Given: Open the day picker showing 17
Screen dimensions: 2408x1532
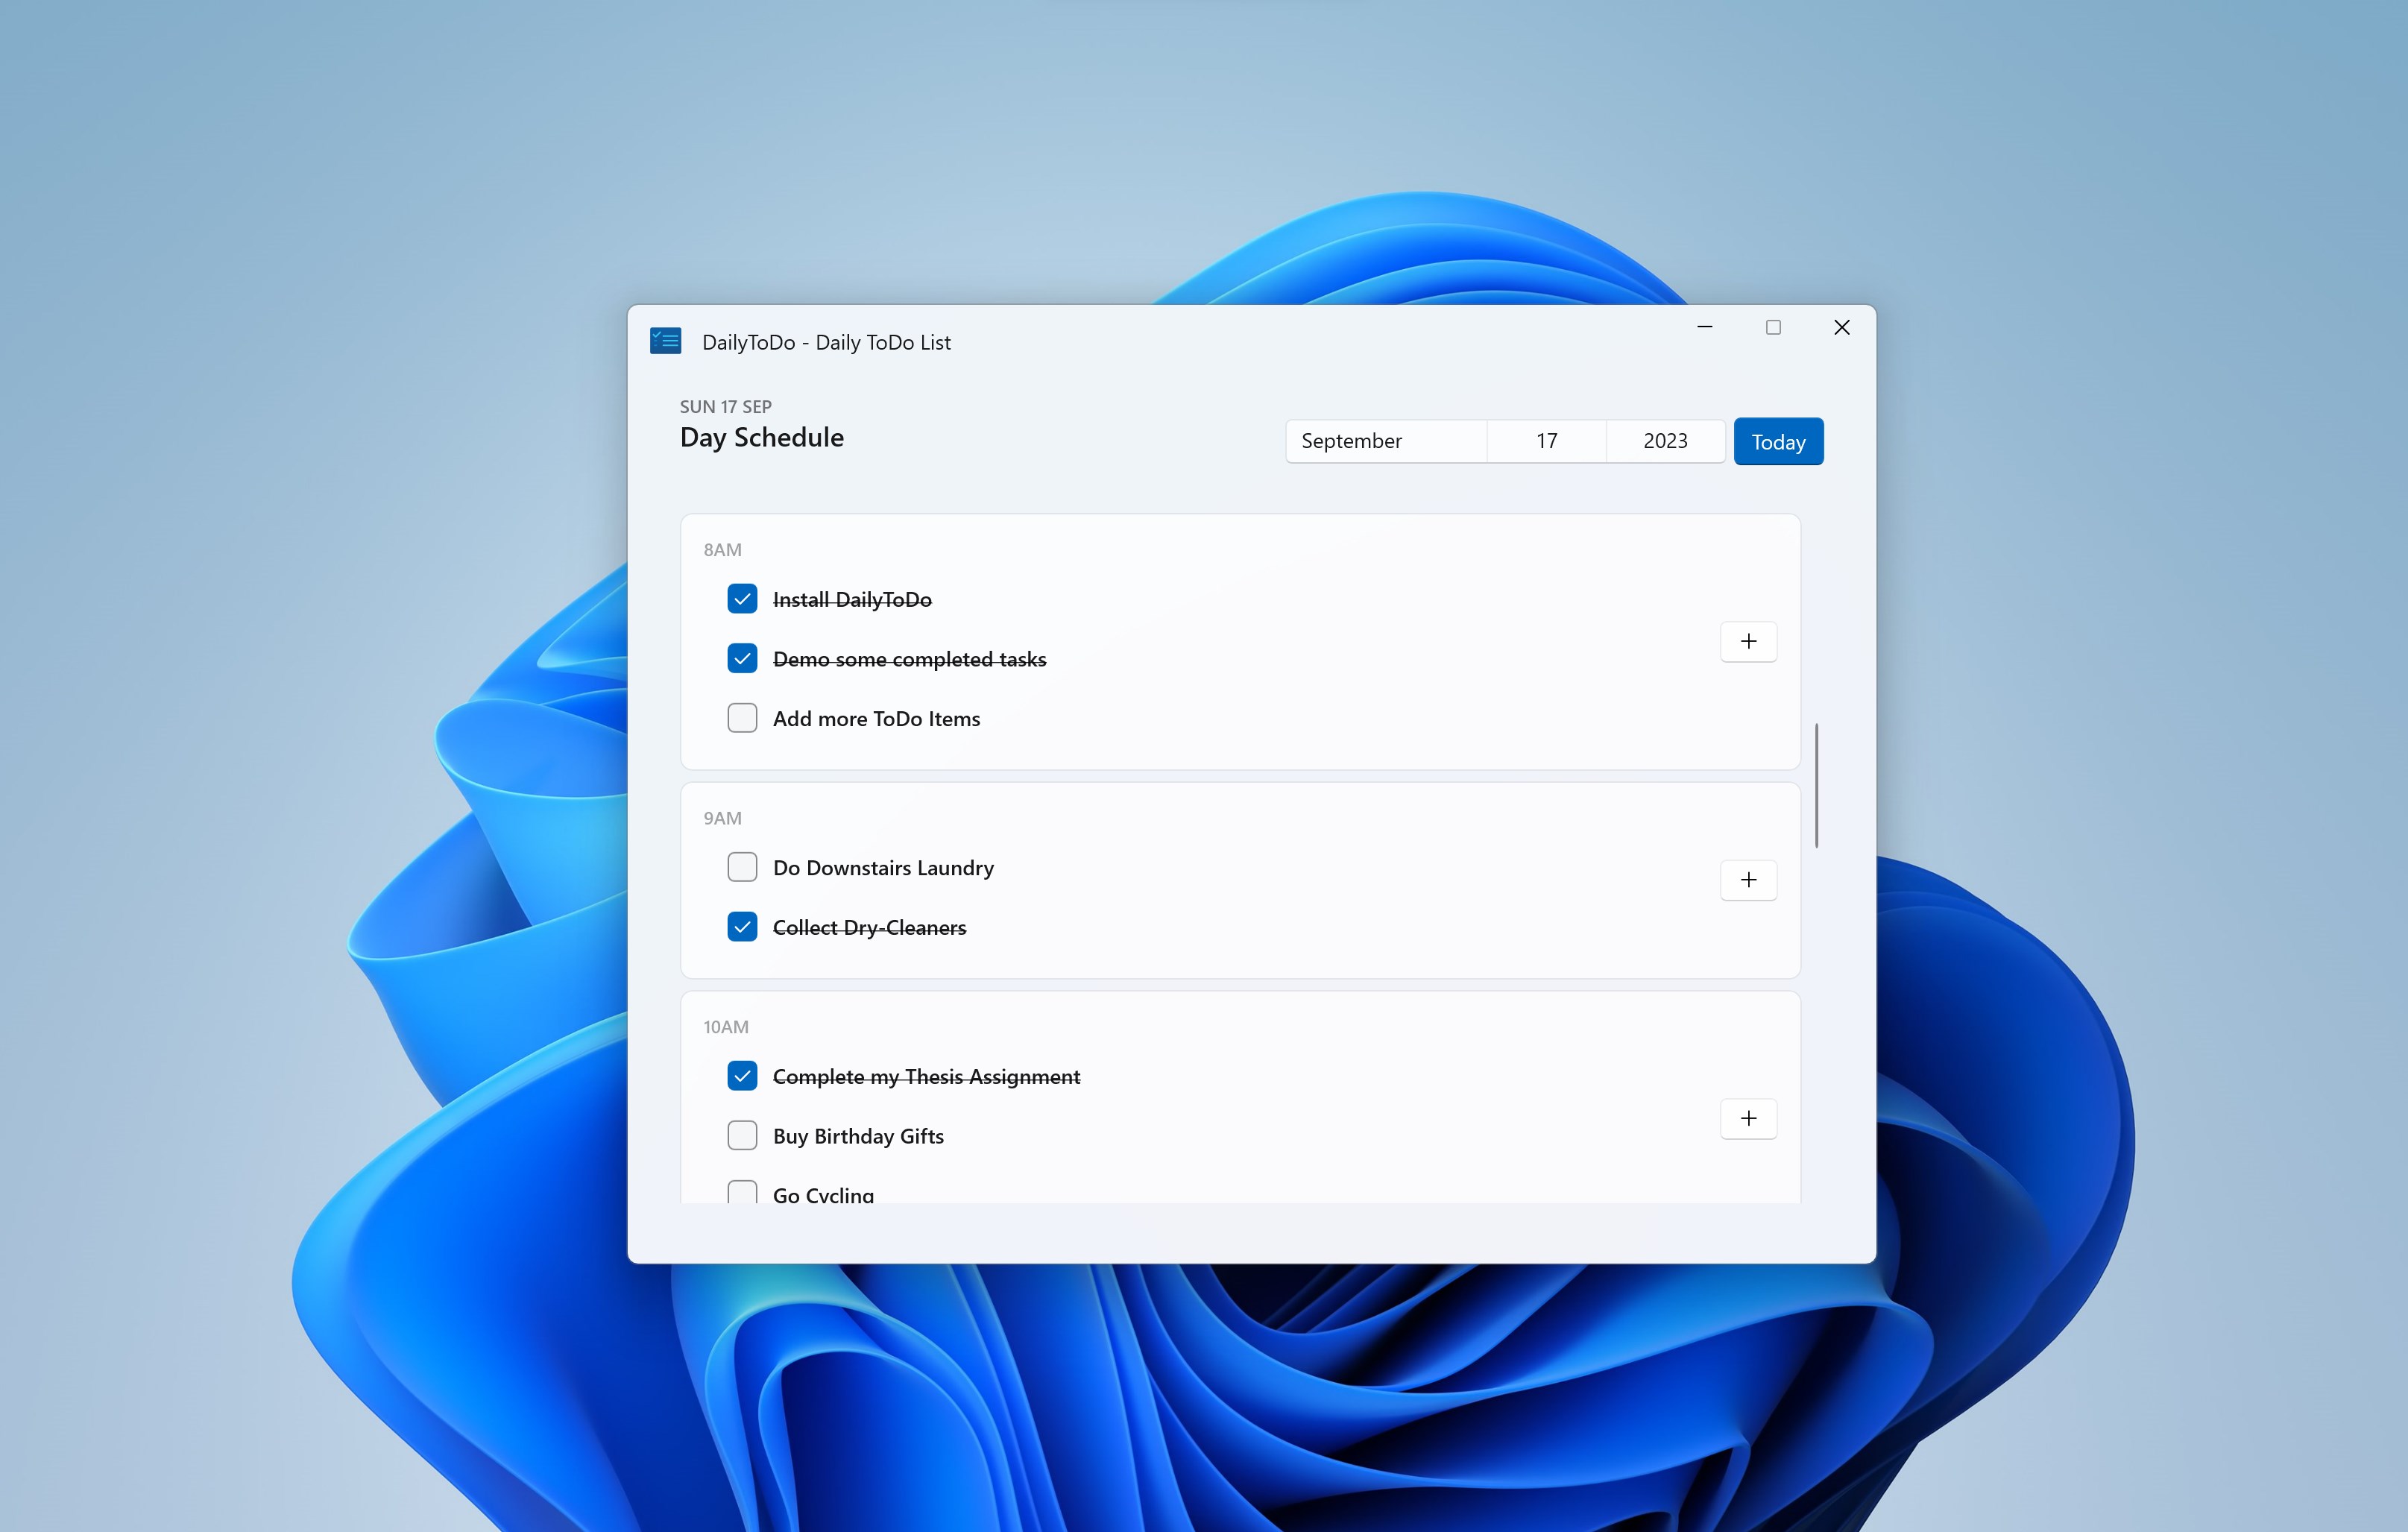Looking at the screenshot, I should point(1546,441).
